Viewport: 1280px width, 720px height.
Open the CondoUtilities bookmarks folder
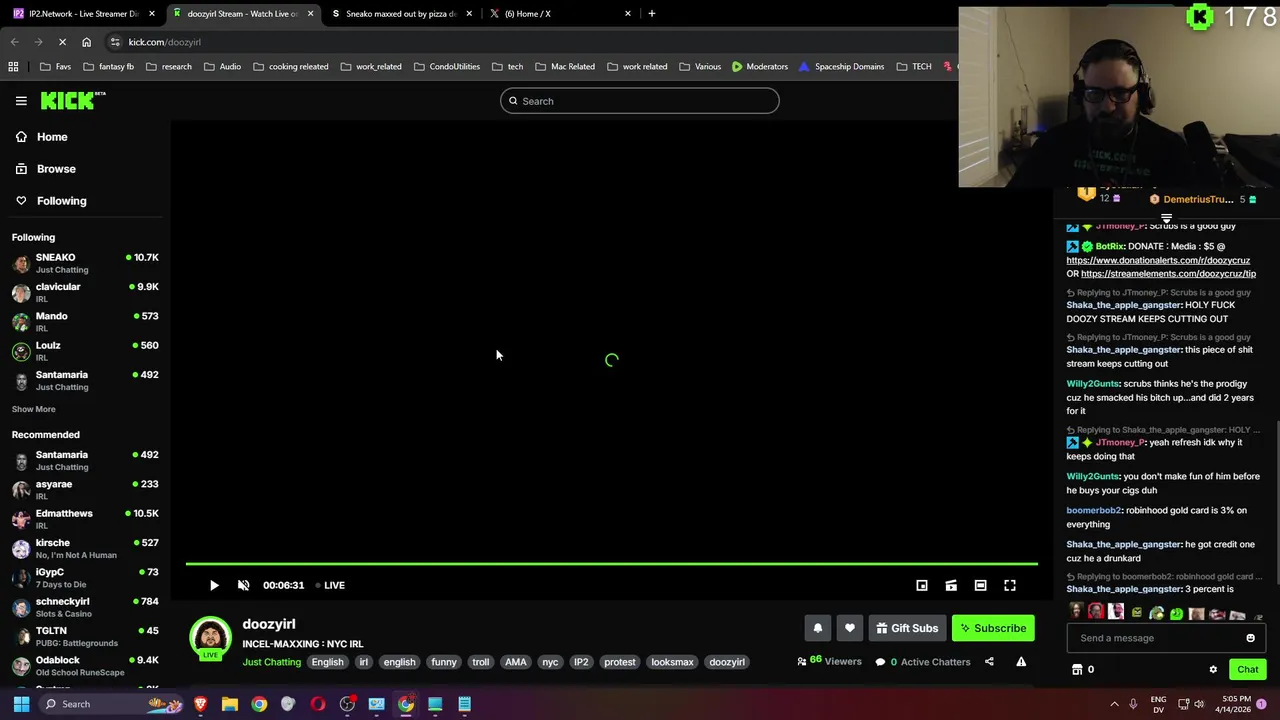point(447,67)
